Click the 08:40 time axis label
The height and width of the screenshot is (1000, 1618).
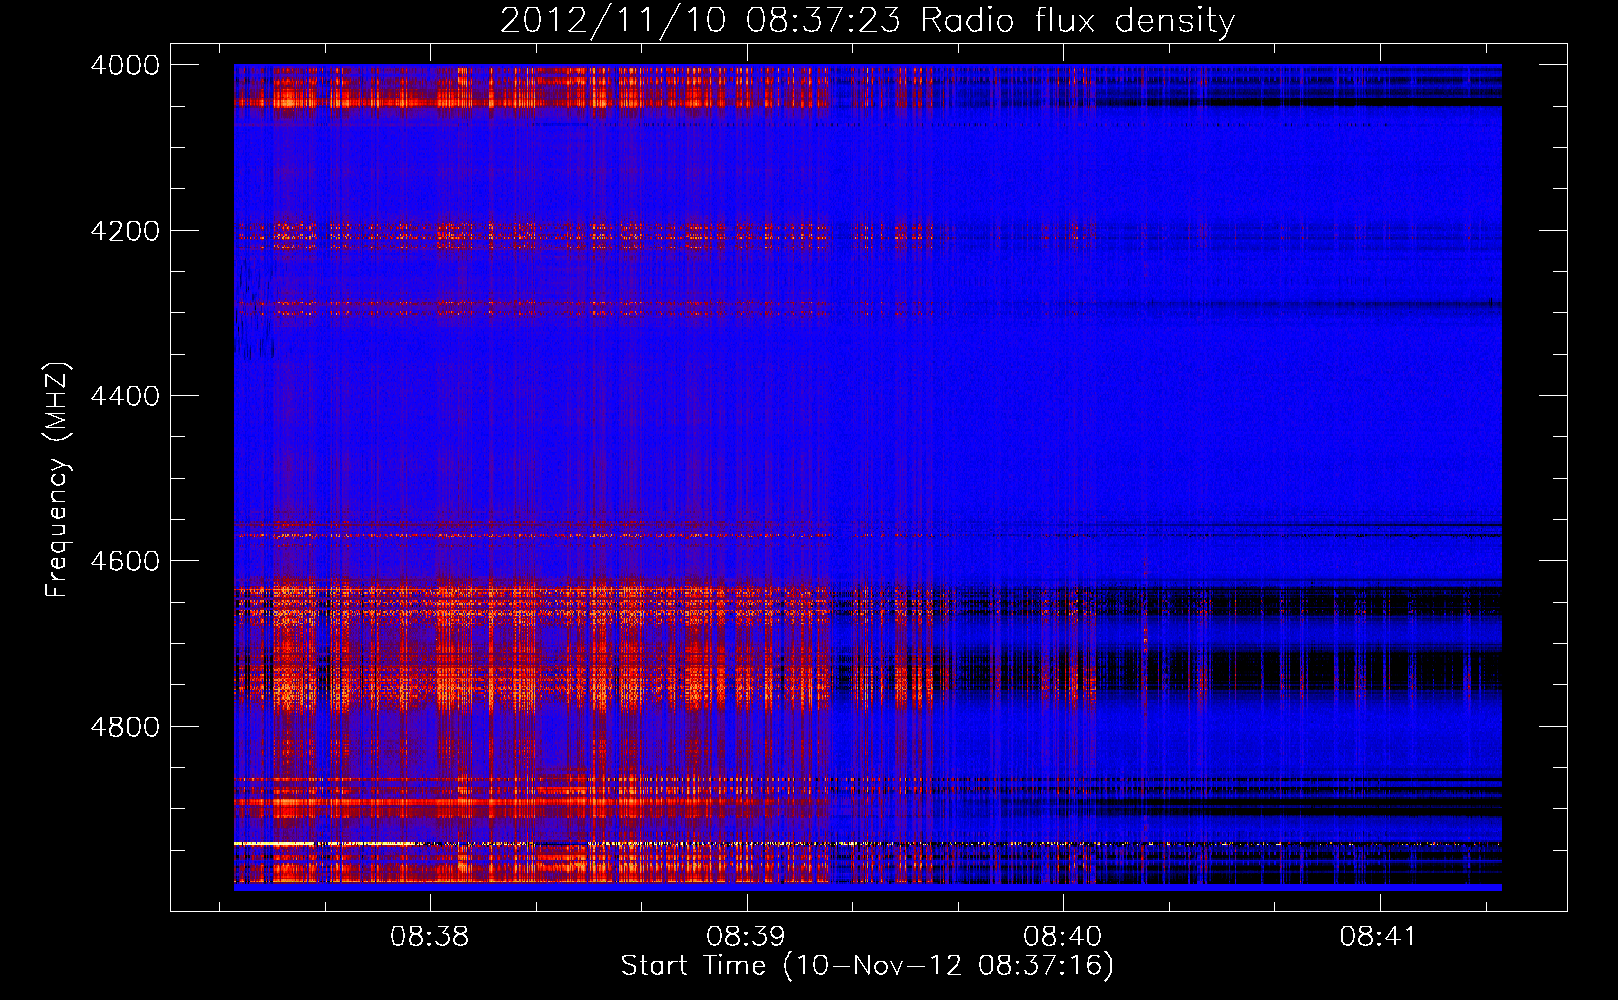click(x=1063, y=937)
